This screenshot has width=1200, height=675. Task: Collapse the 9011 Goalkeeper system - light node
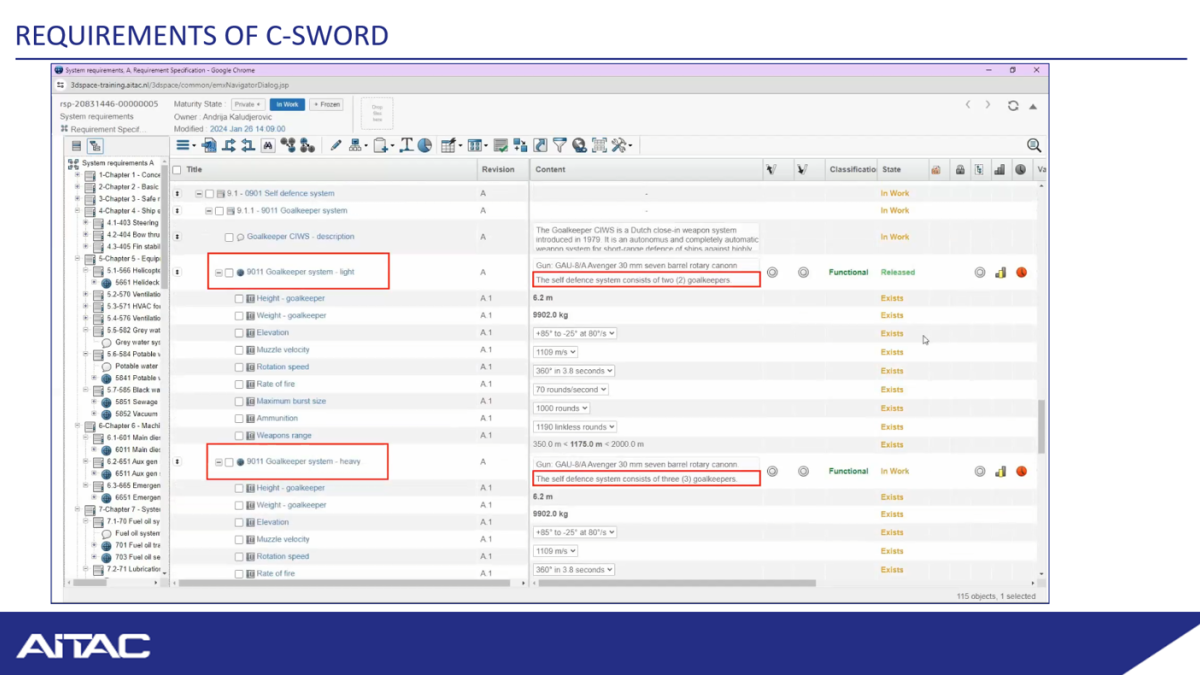[219, 272]
